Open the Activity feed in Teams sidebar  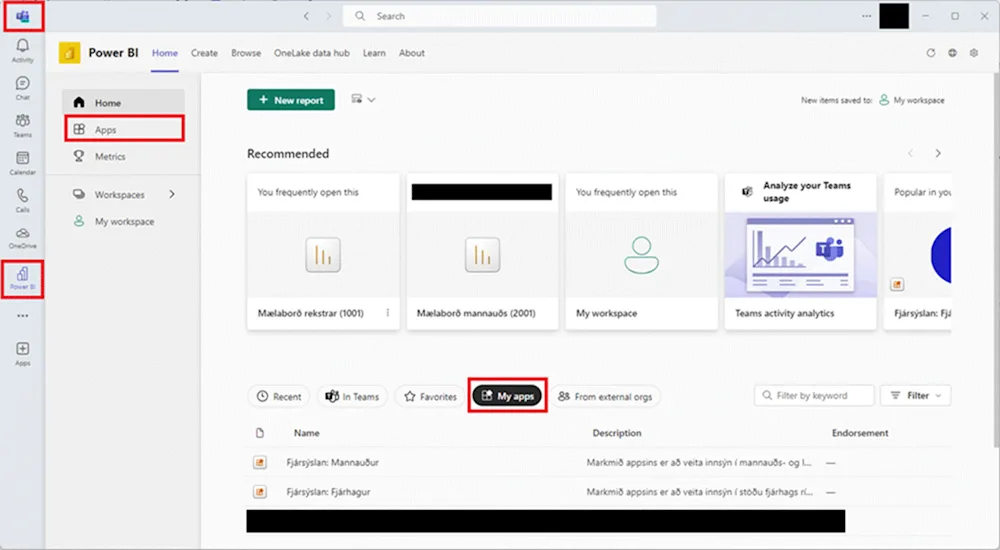[22, 50]
